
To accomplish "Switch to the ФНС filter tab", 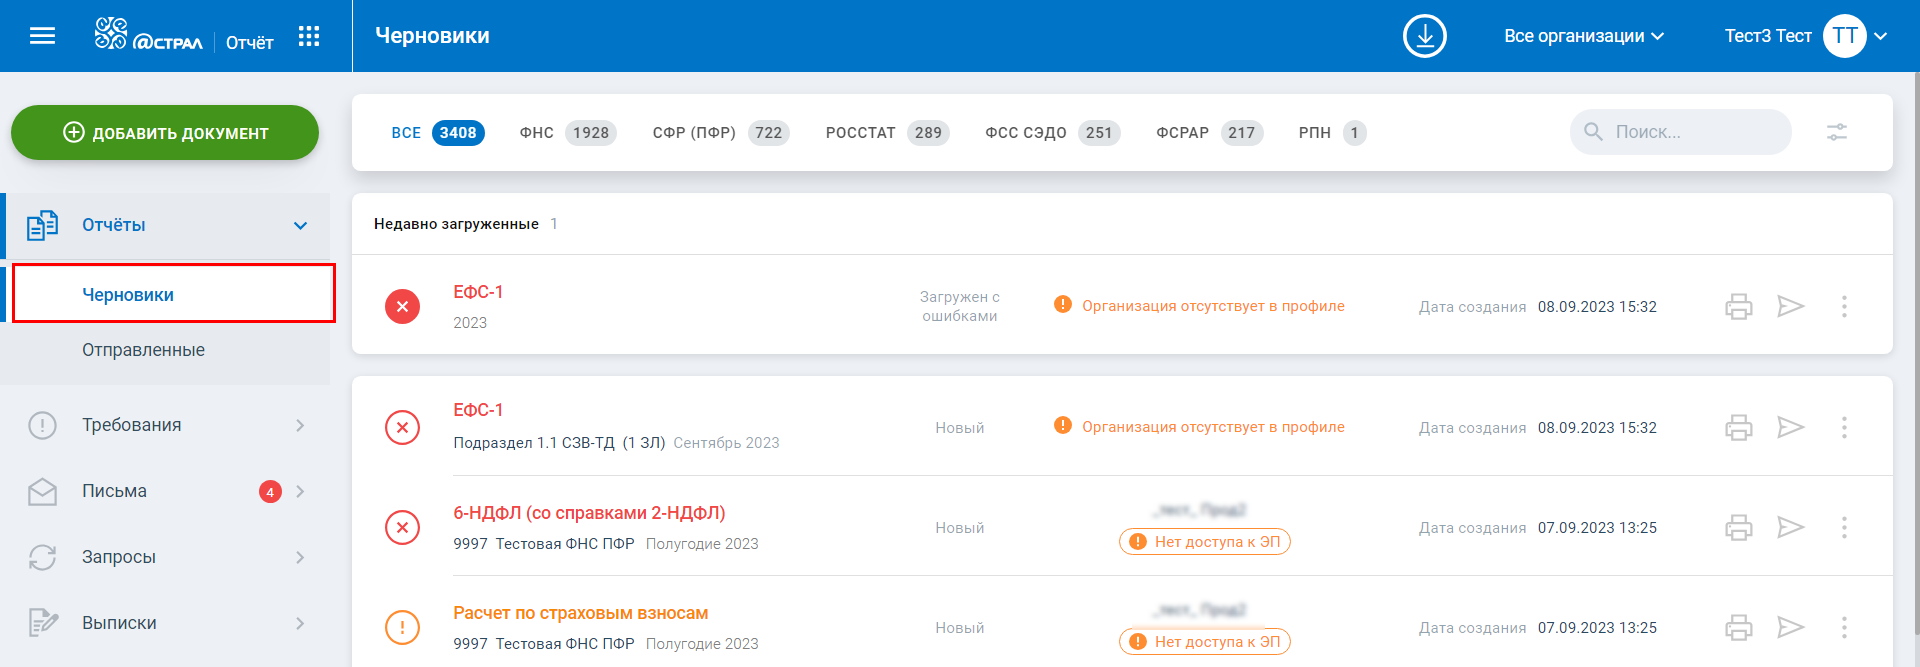I will pos(567,133).
